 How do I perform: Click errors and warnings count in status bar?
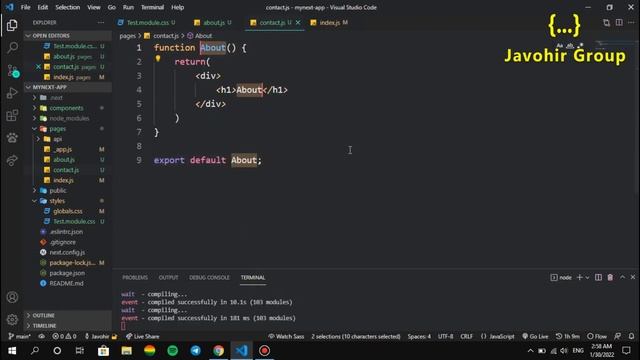point(64,336)
